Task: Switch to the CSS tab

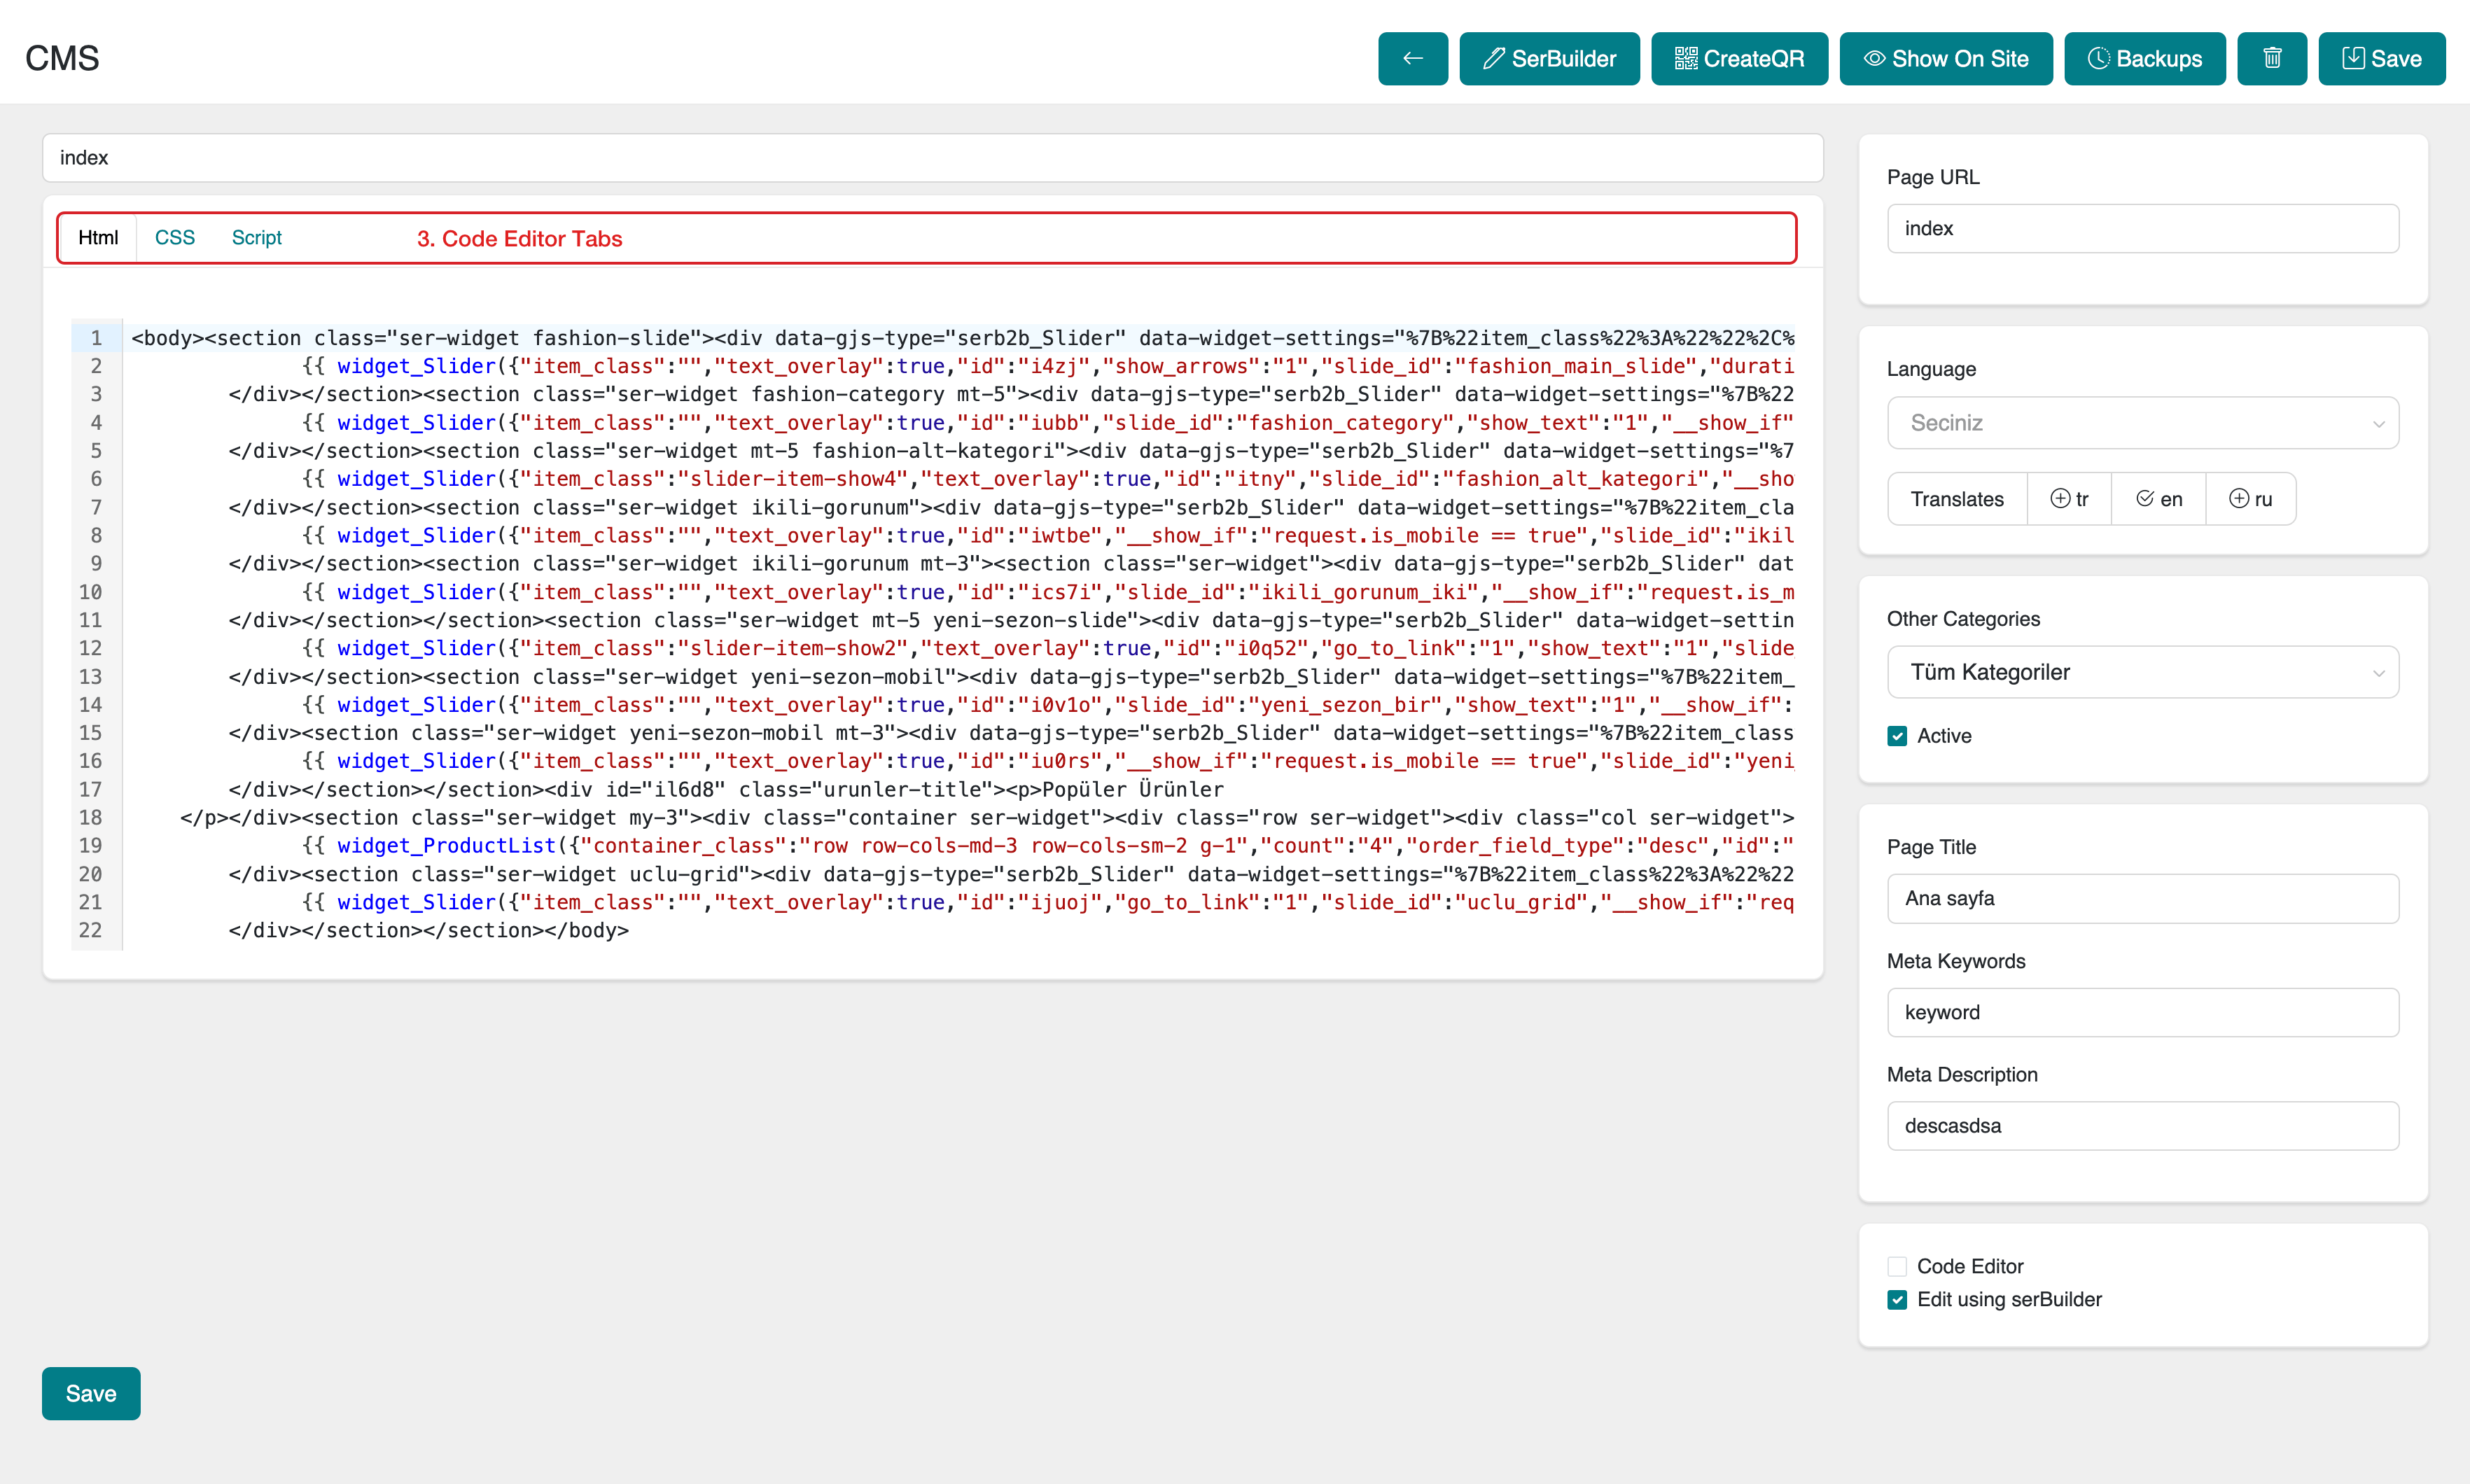Action: tap(175, 238)
